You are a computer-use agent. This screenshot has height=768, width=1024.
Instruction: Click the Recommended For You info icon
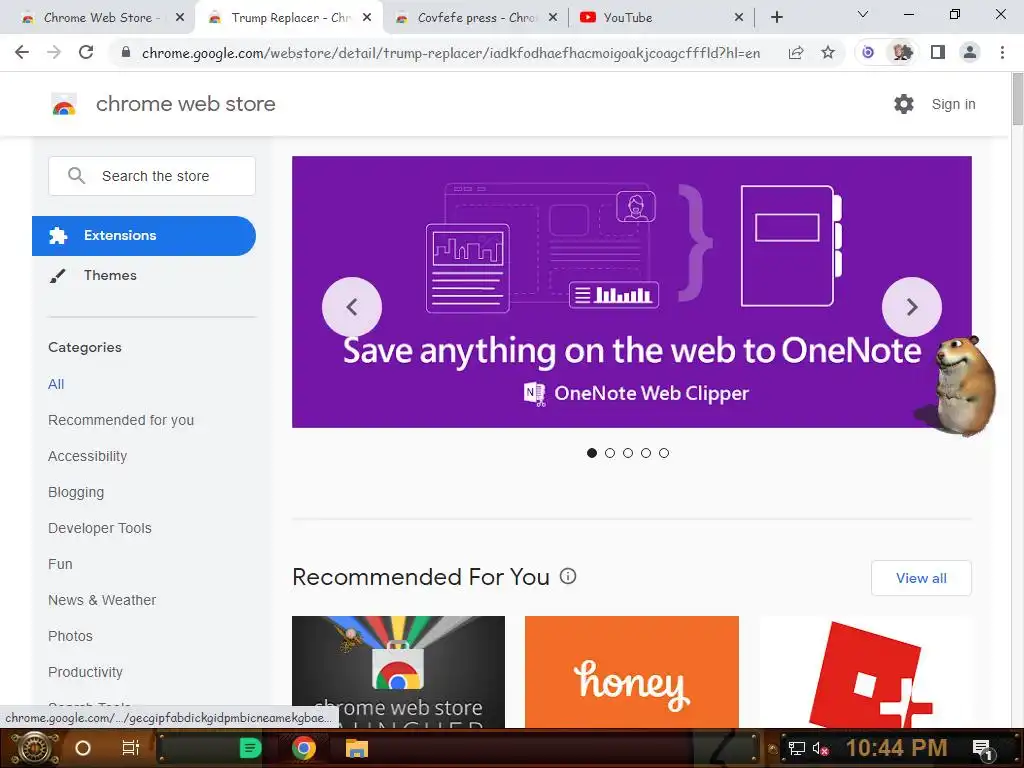(568, 576)
